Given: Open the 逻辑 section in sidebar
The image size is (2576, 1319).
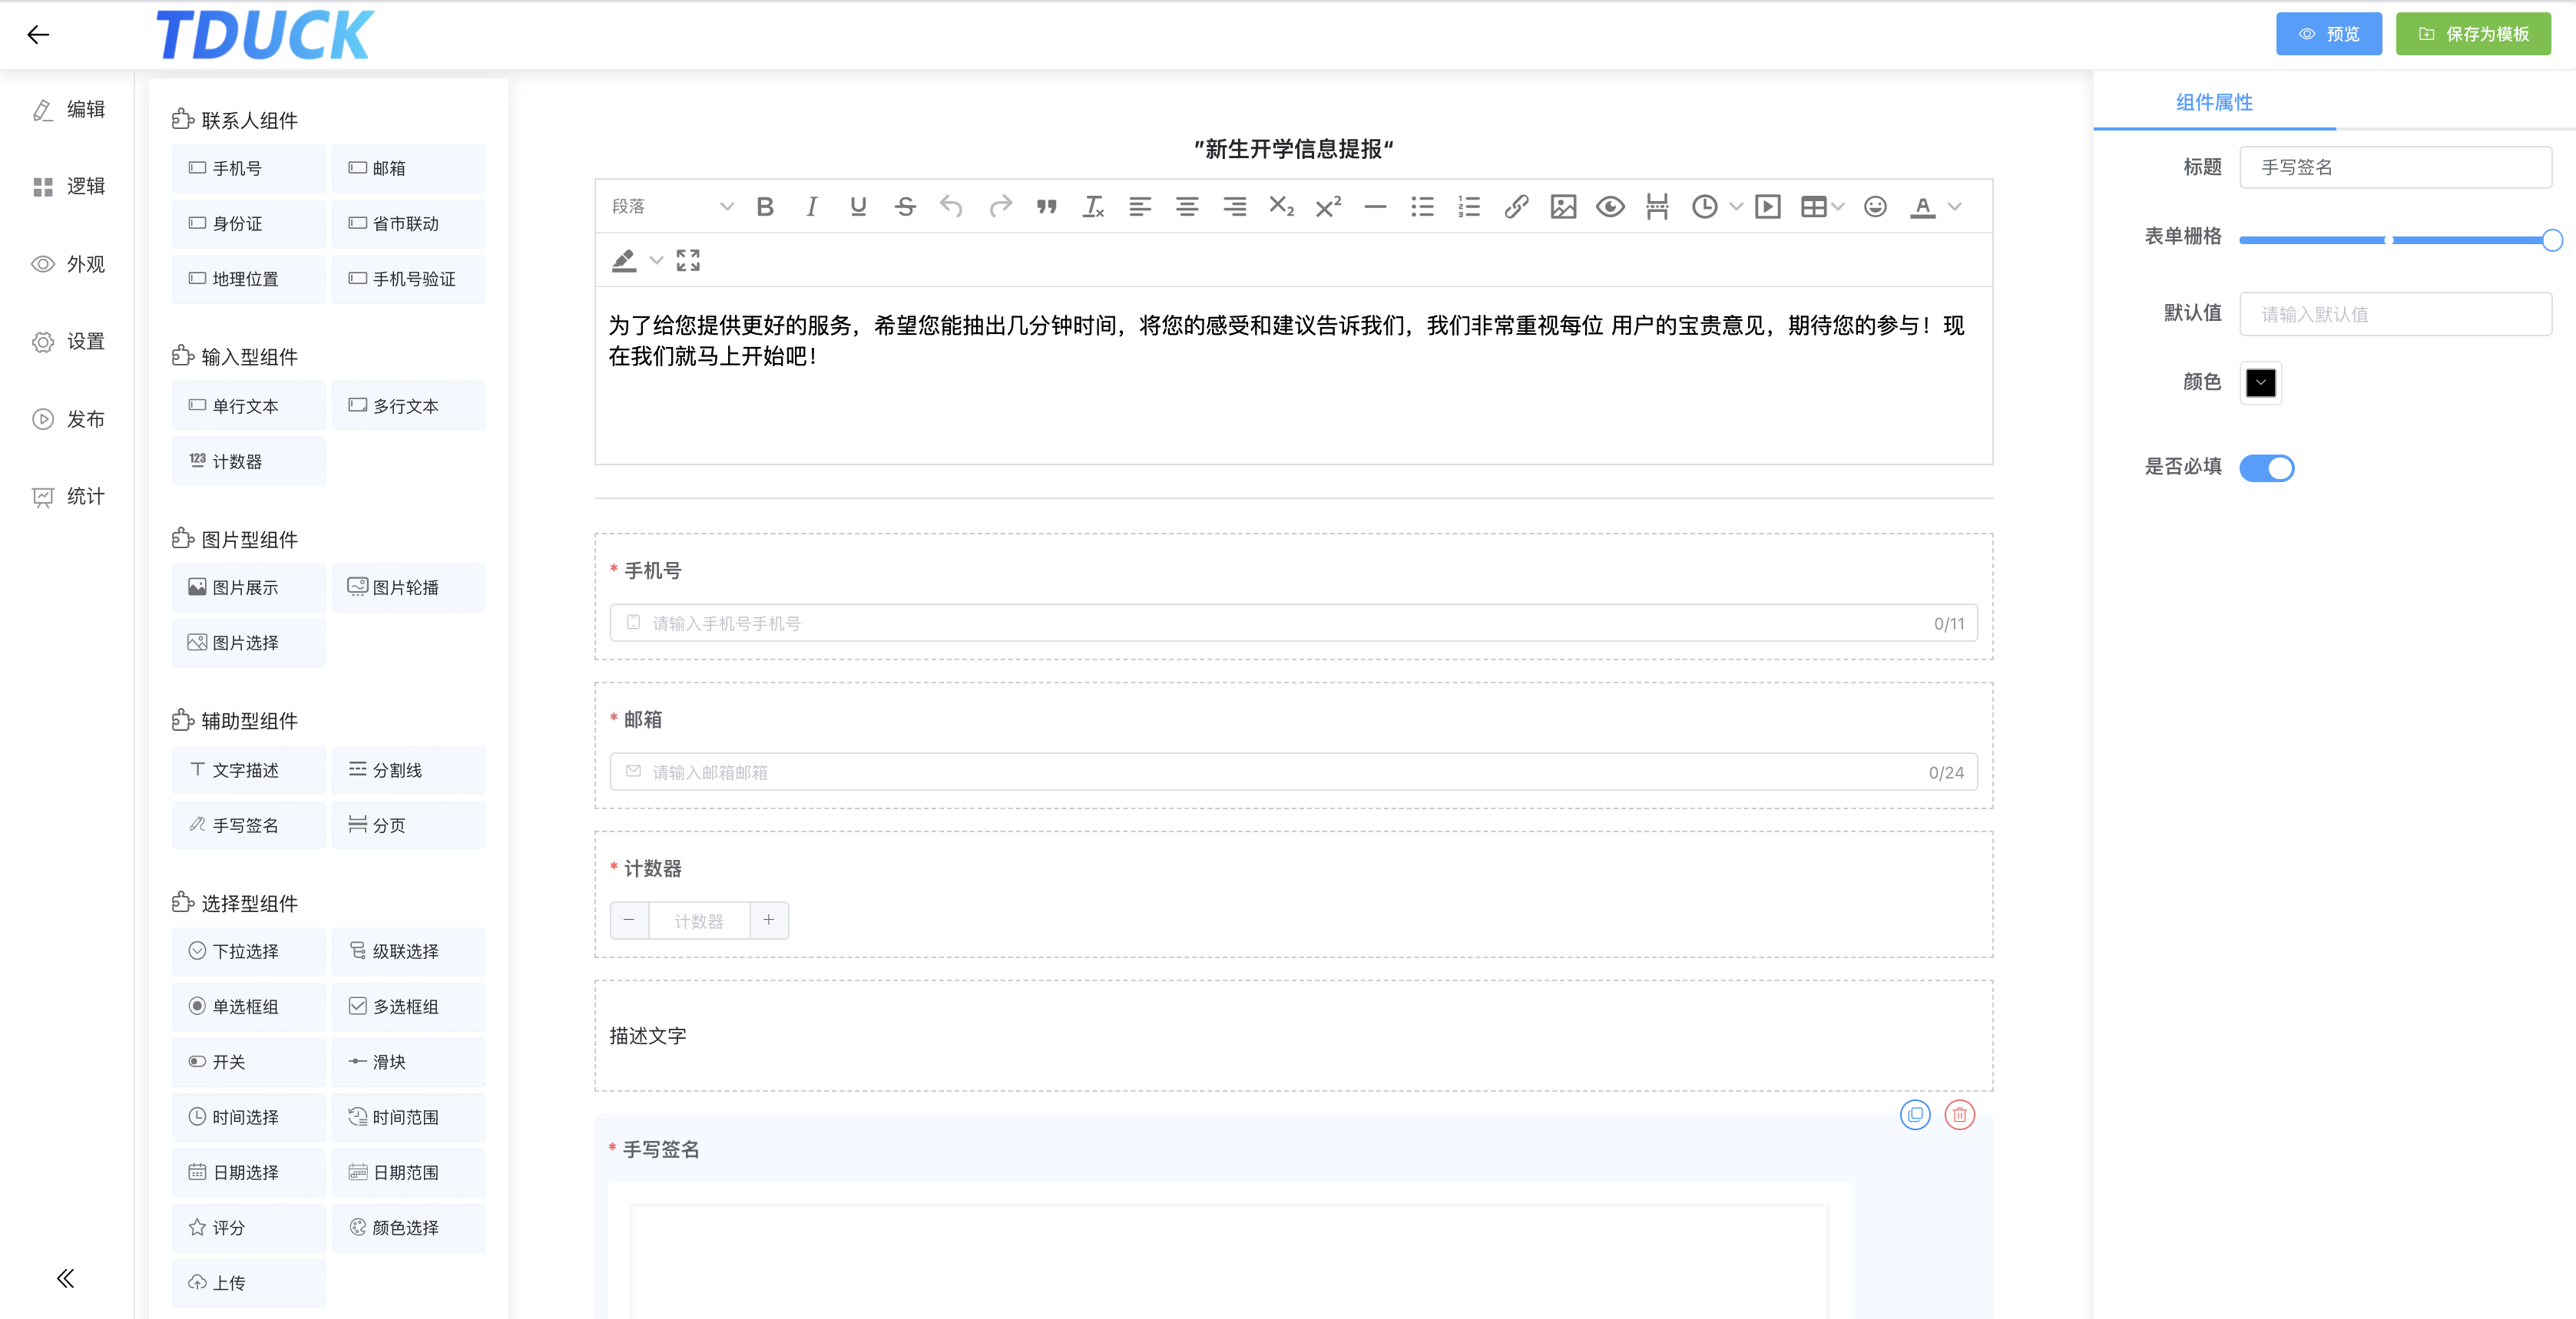Looking at the screenshot, I should coord(68,186).
